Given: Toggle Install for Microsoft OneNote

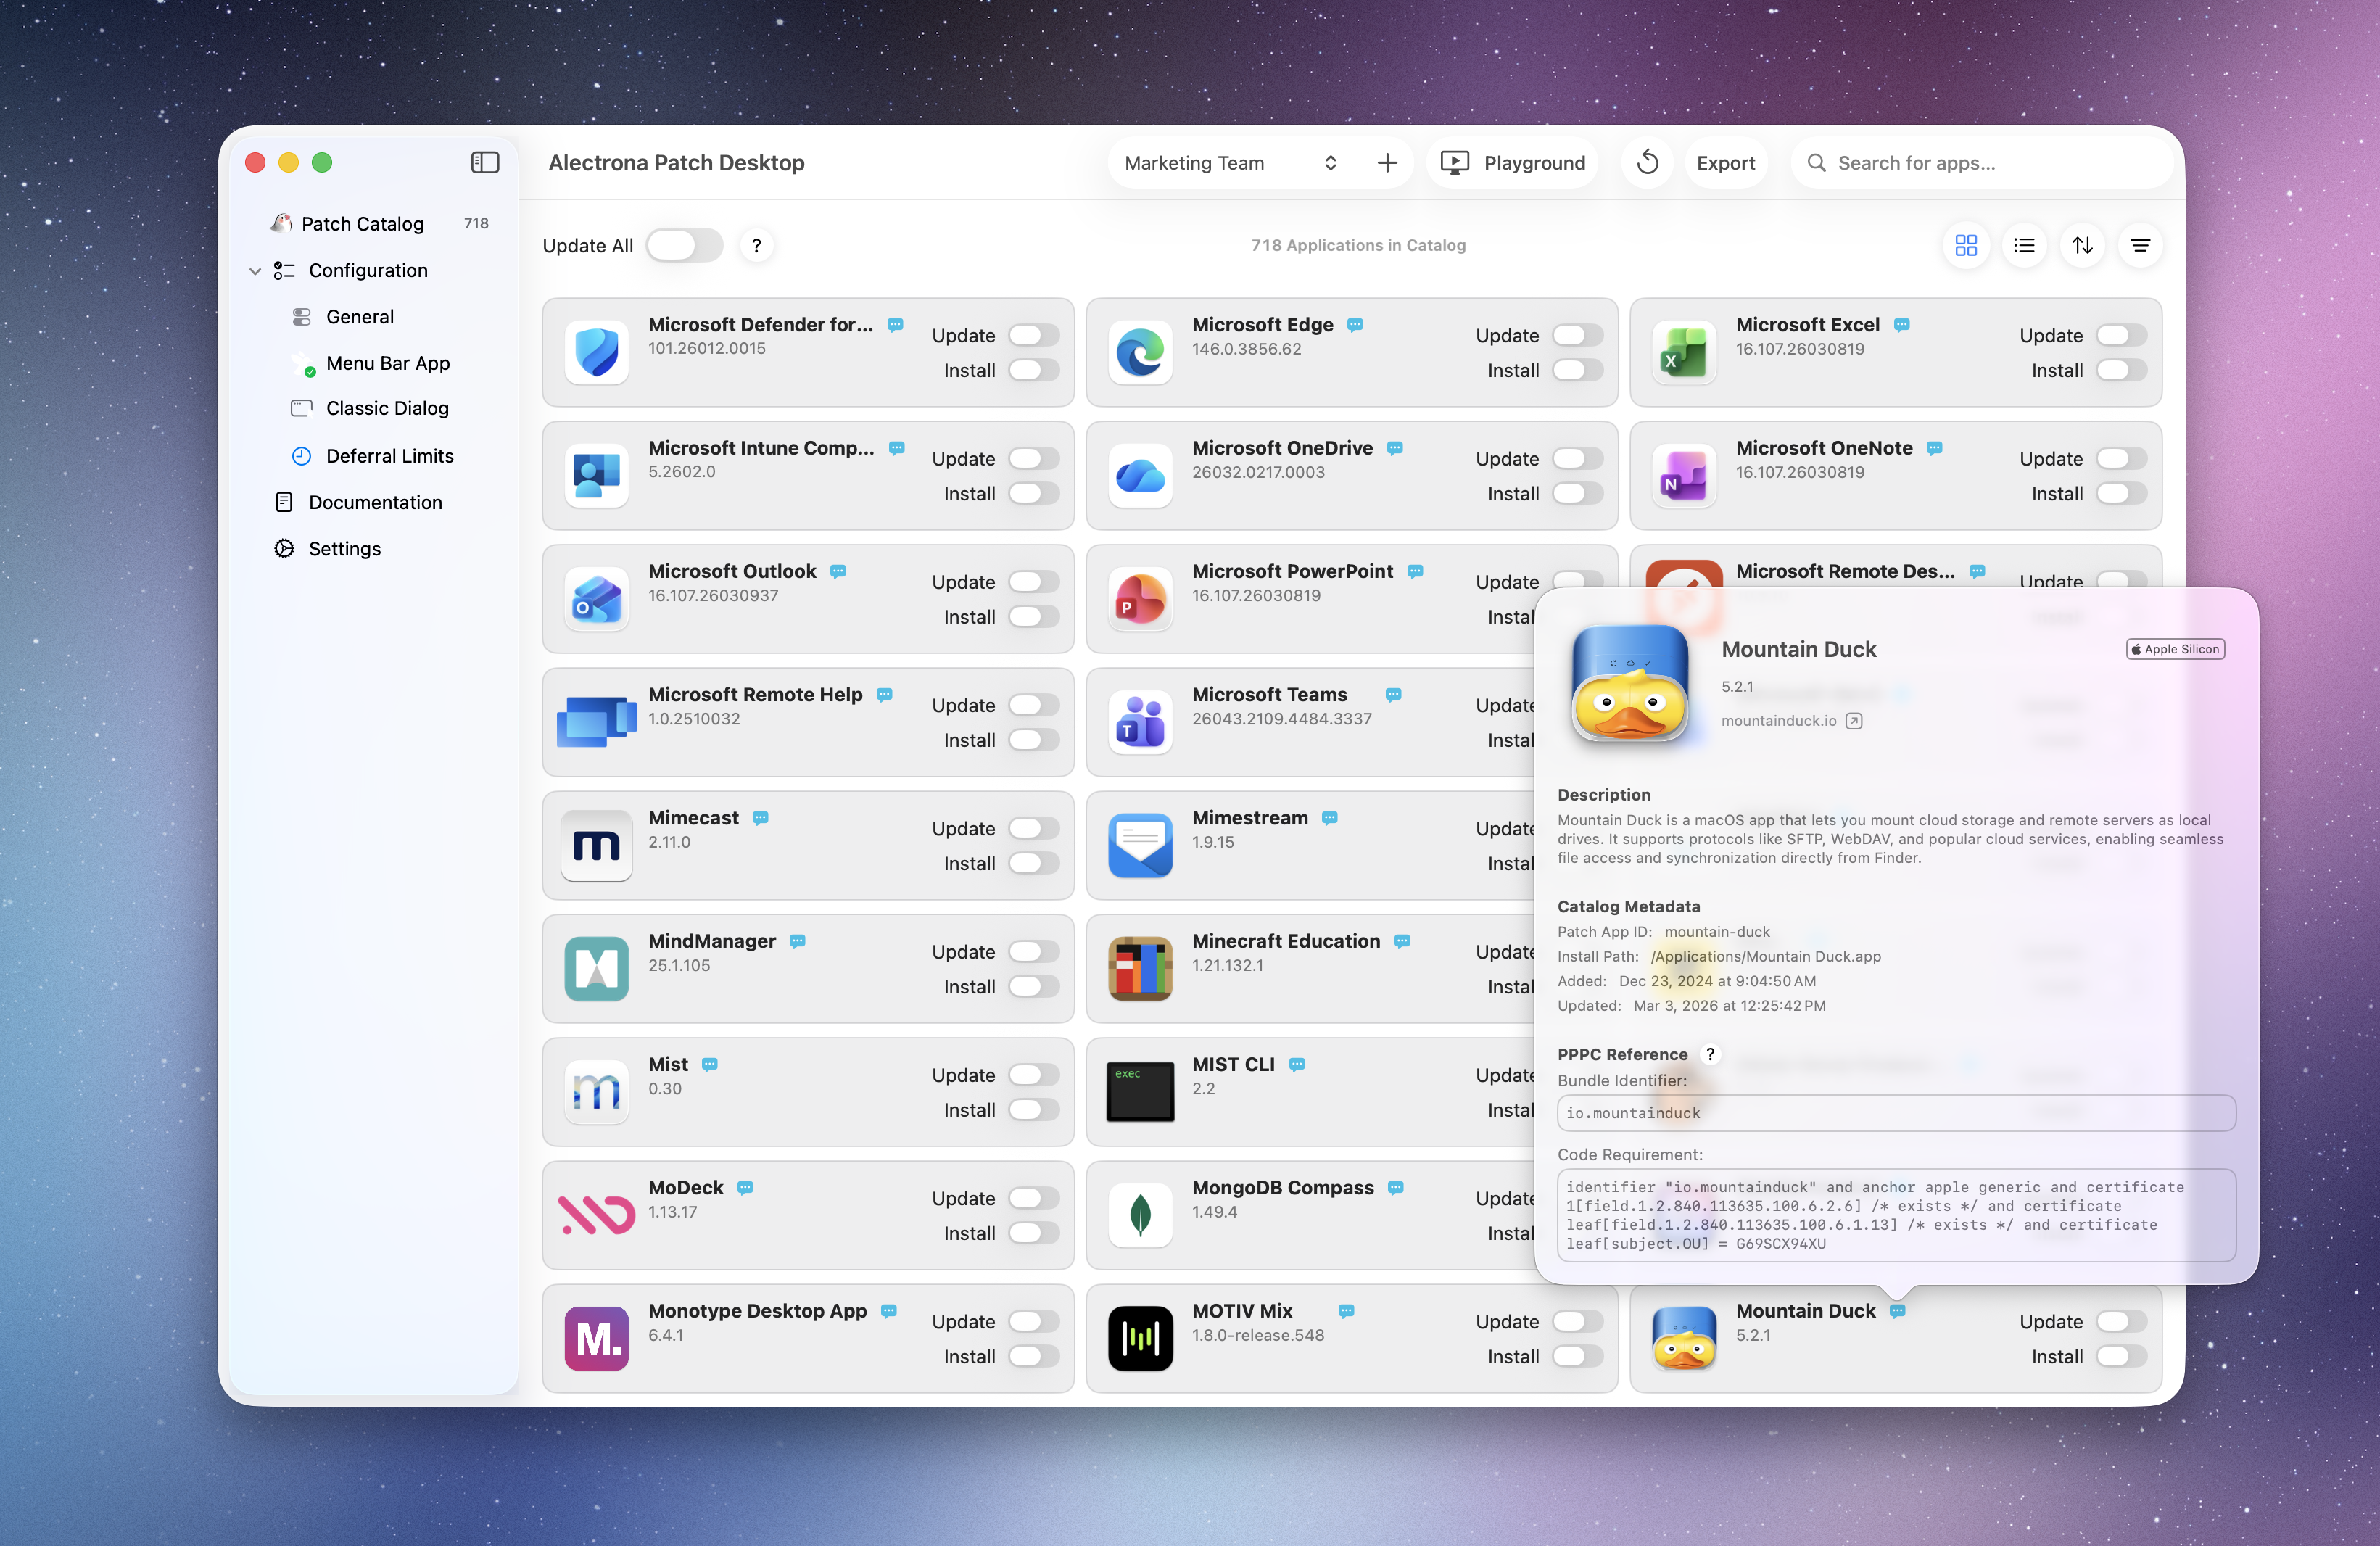Looking at the screenshot, I should [x=2121, y=493].
